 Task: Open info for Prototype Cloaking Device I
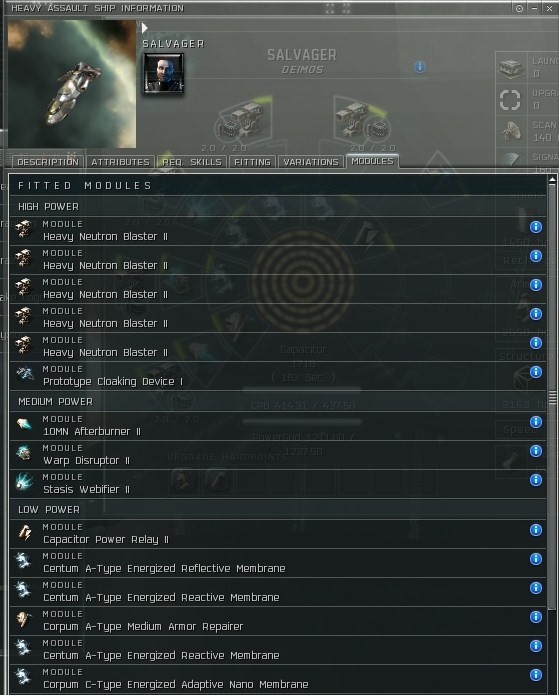pos(536,372)
